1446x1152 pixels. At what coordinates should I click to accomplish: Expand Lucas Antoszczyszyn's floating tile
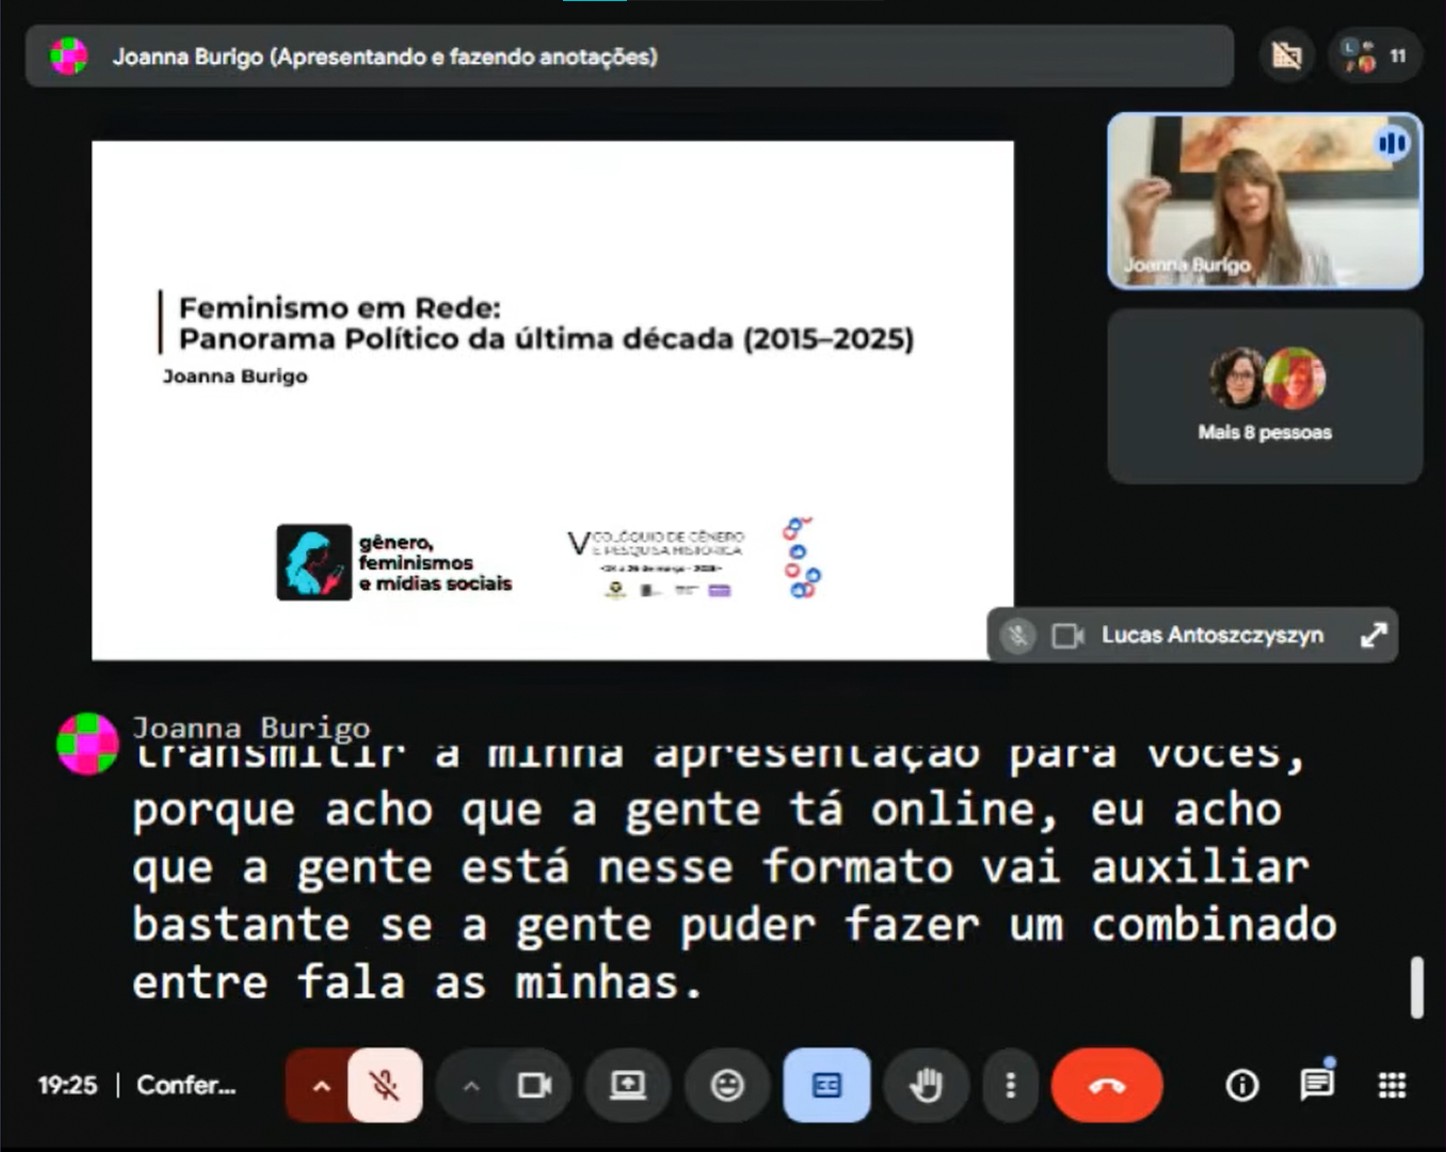(x=1373, y=635)
